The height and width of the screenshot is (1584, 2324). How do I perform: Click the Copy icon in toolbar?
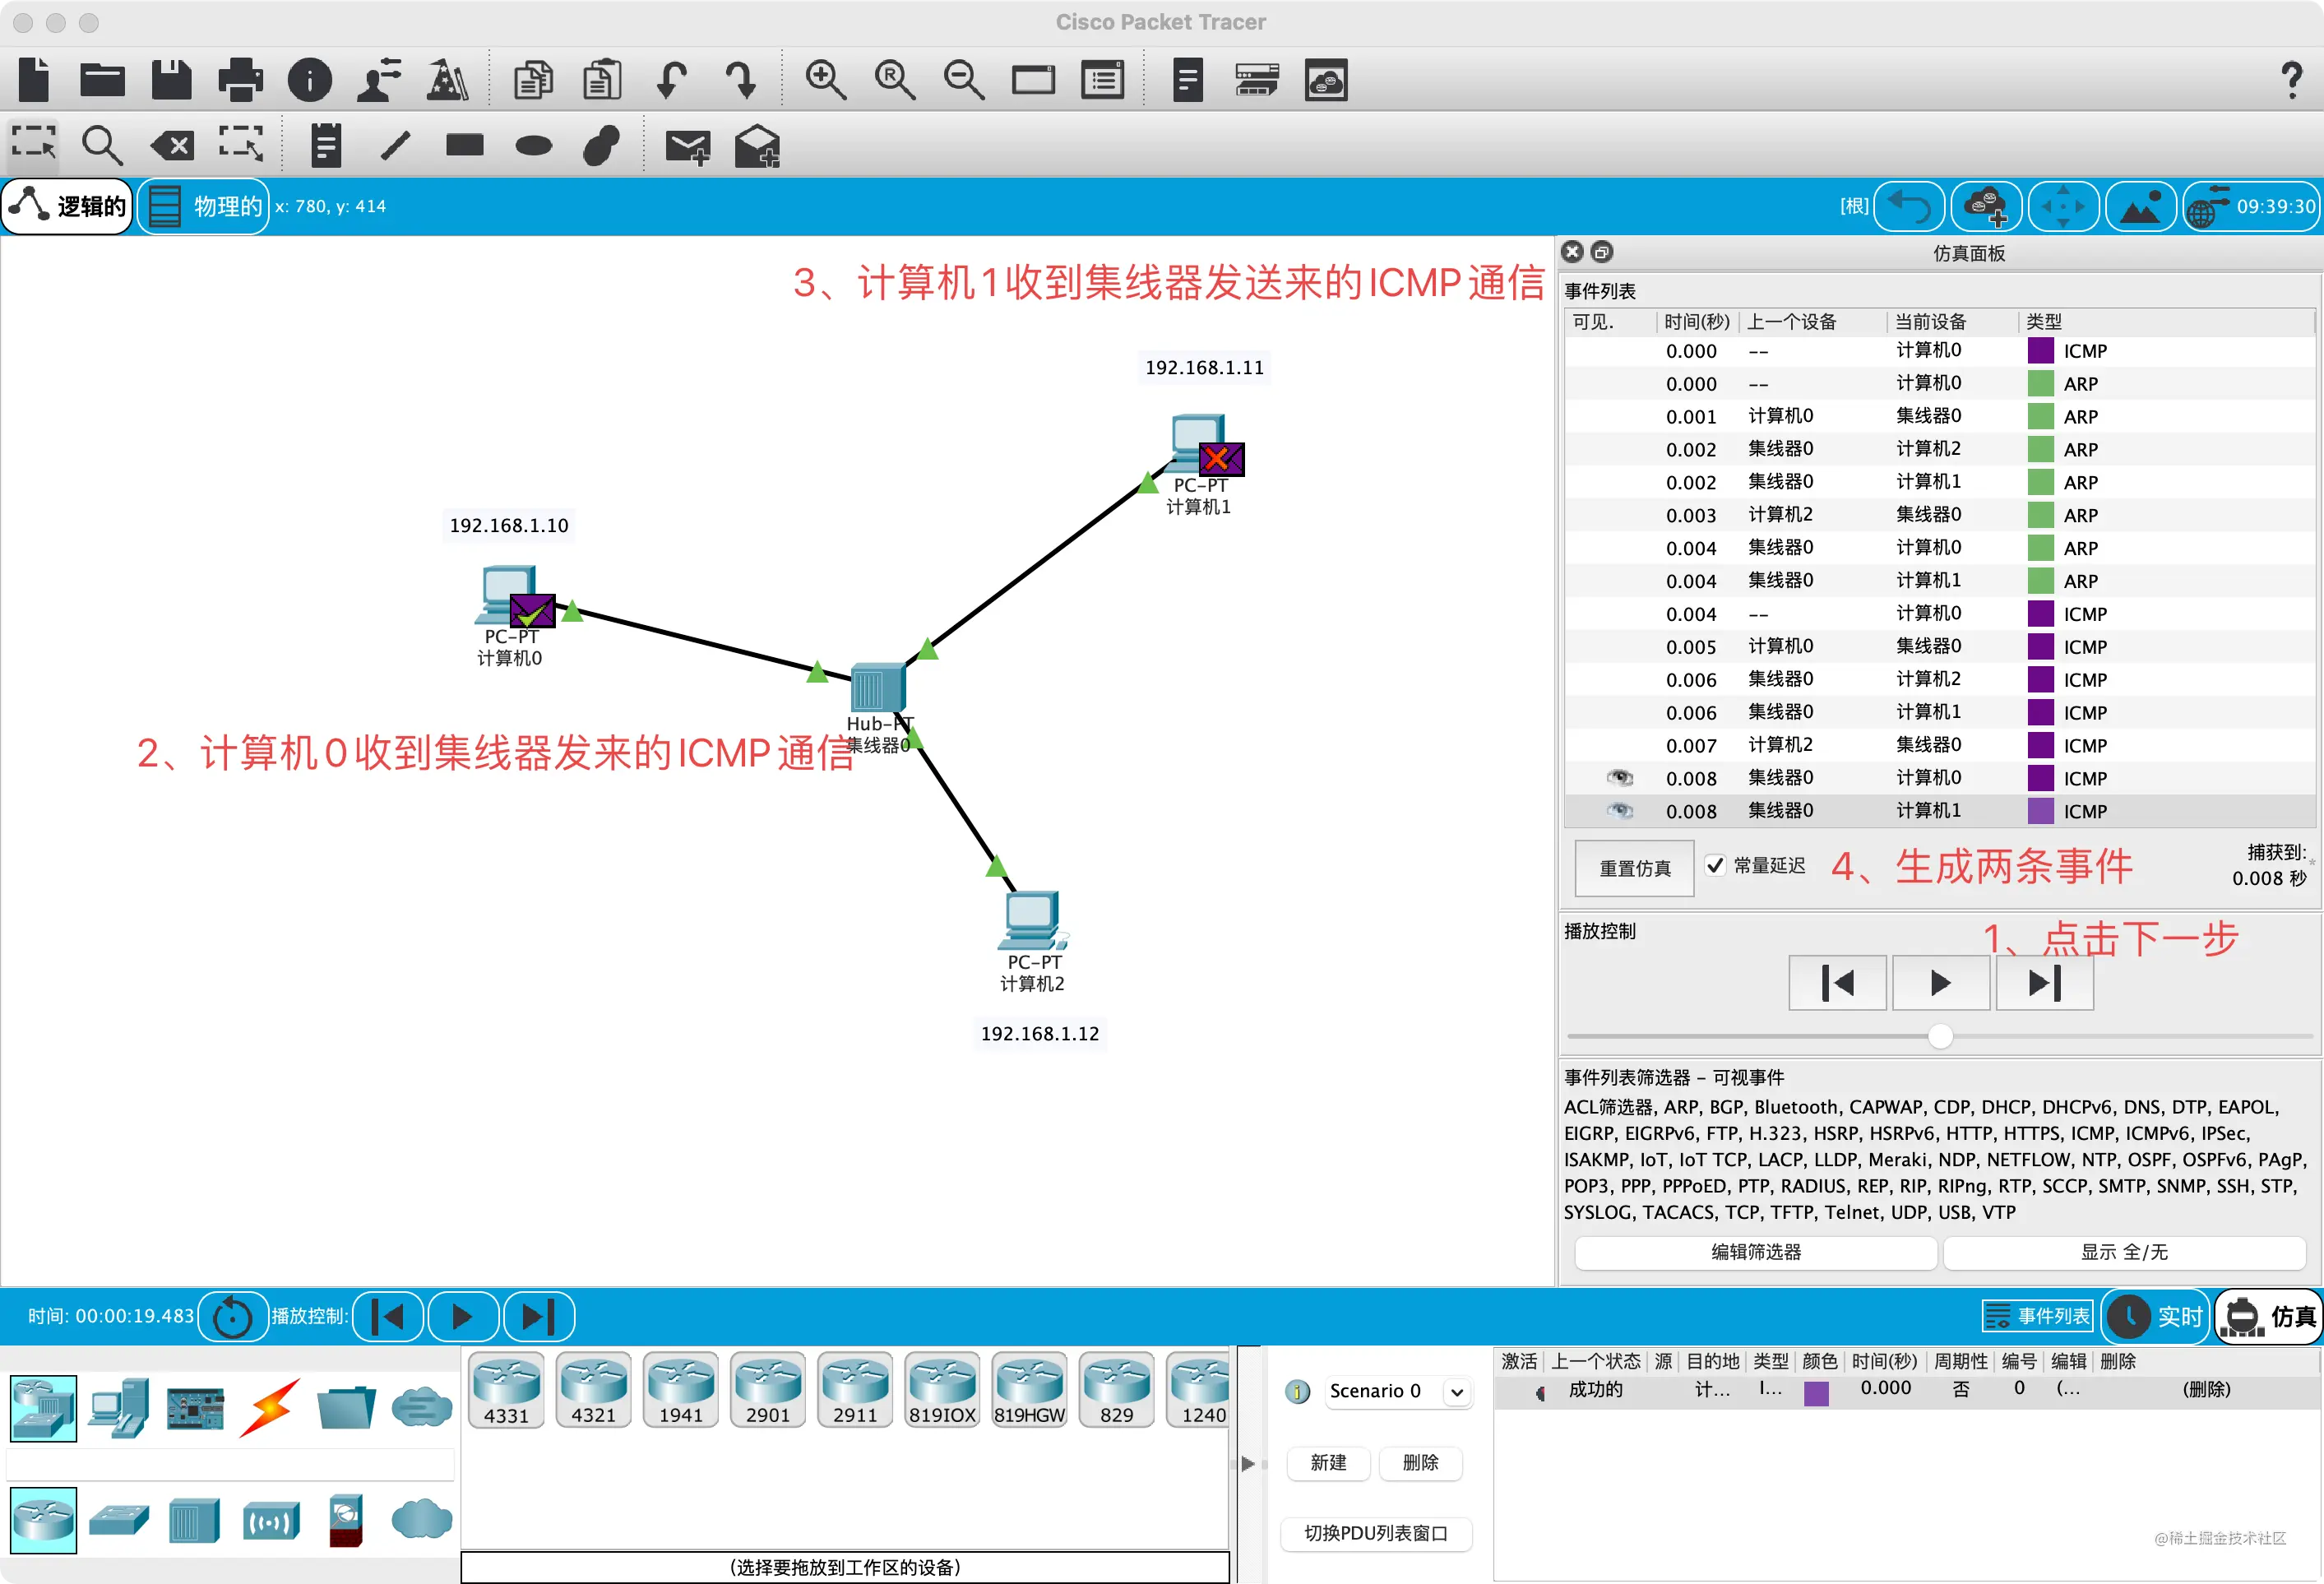[x=533, y=79]
